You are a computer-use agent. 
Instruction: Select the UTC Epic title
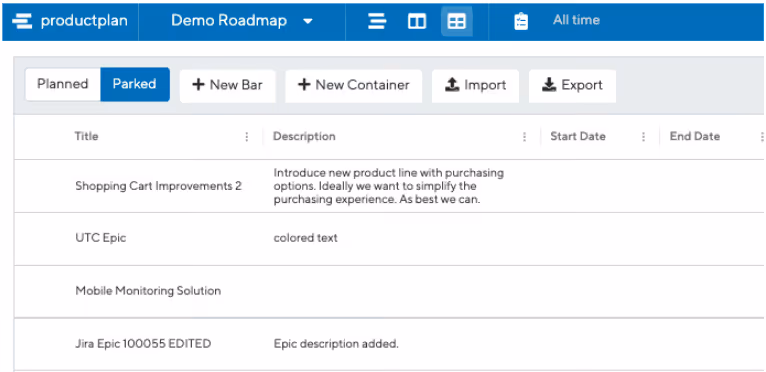(x=101, y=239)
